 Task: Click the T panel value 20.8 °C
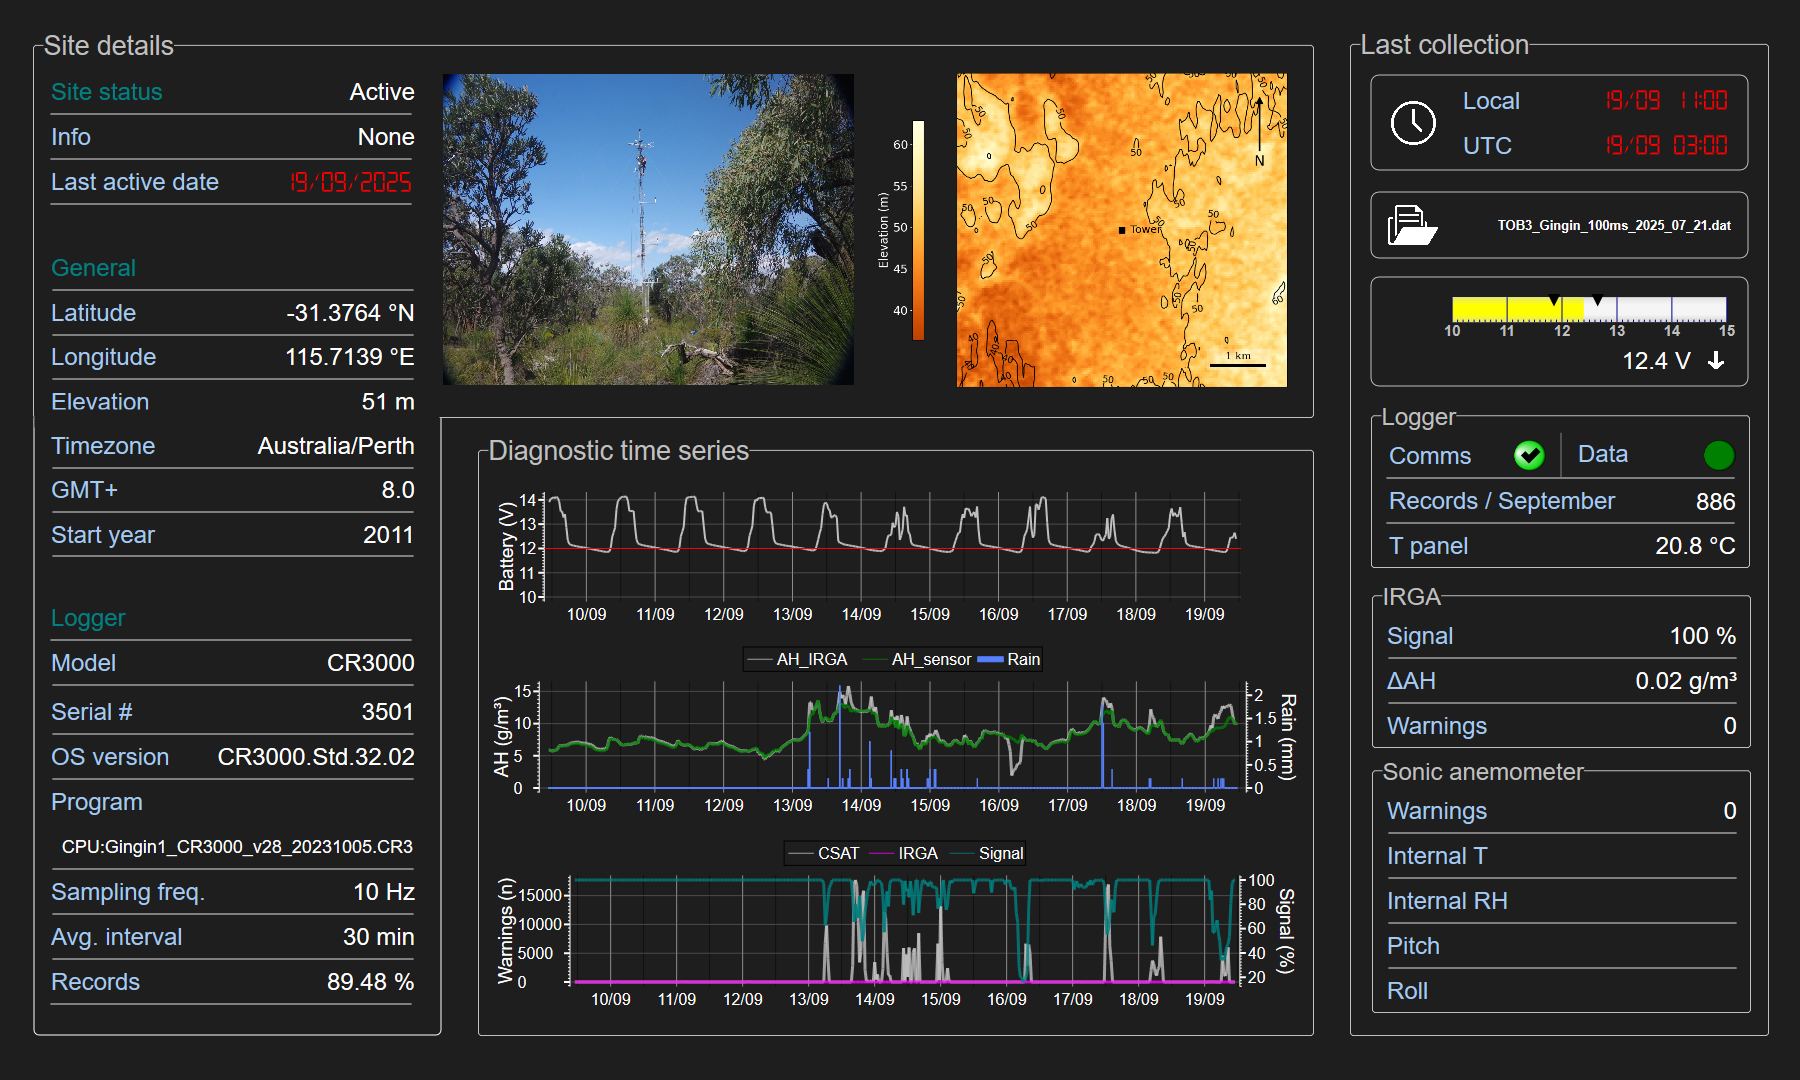(1695, 546)
